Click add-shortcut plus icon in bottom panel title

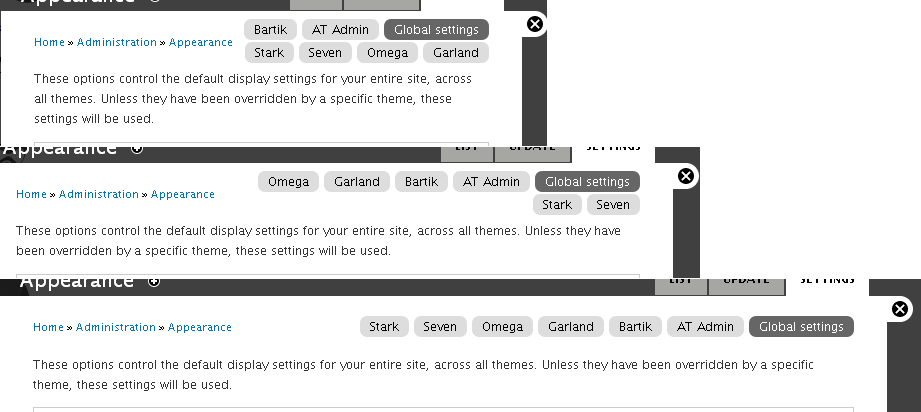click(x=154, y=281)
